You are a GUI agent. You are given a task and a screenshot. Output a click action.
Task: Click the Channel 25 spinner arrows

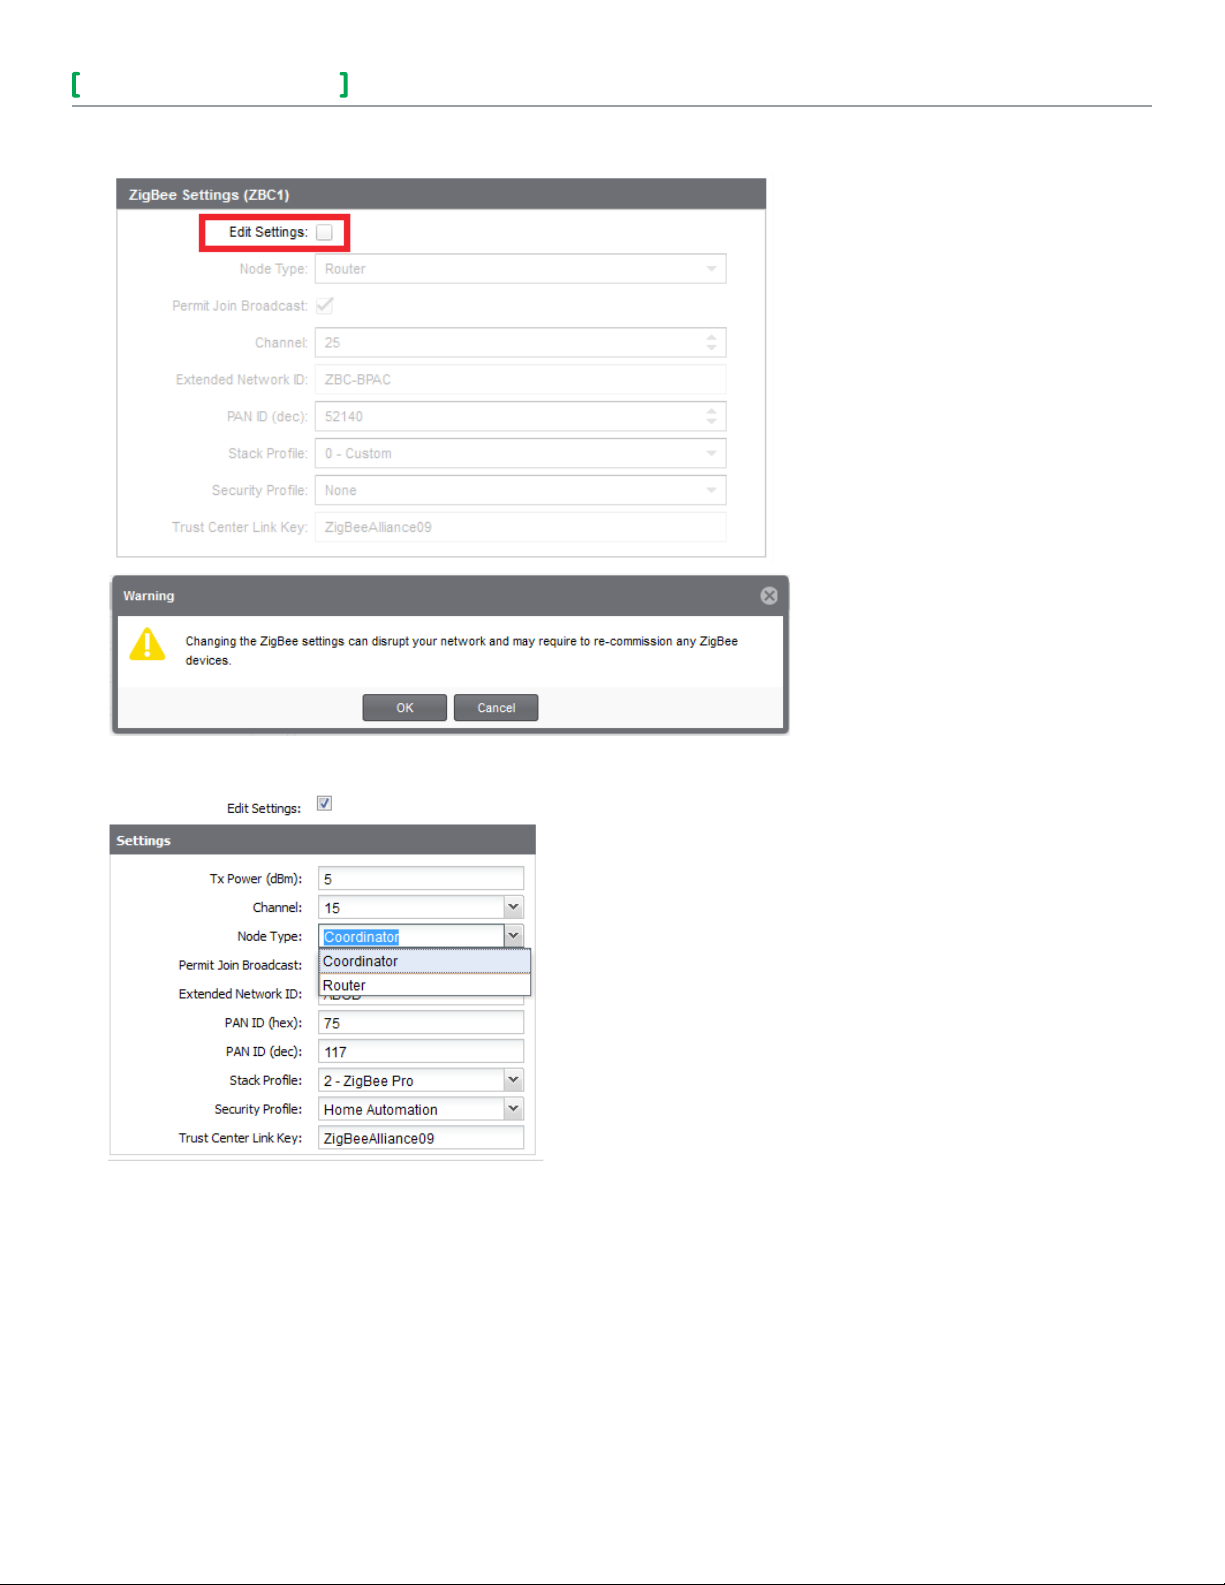[711, 343]
